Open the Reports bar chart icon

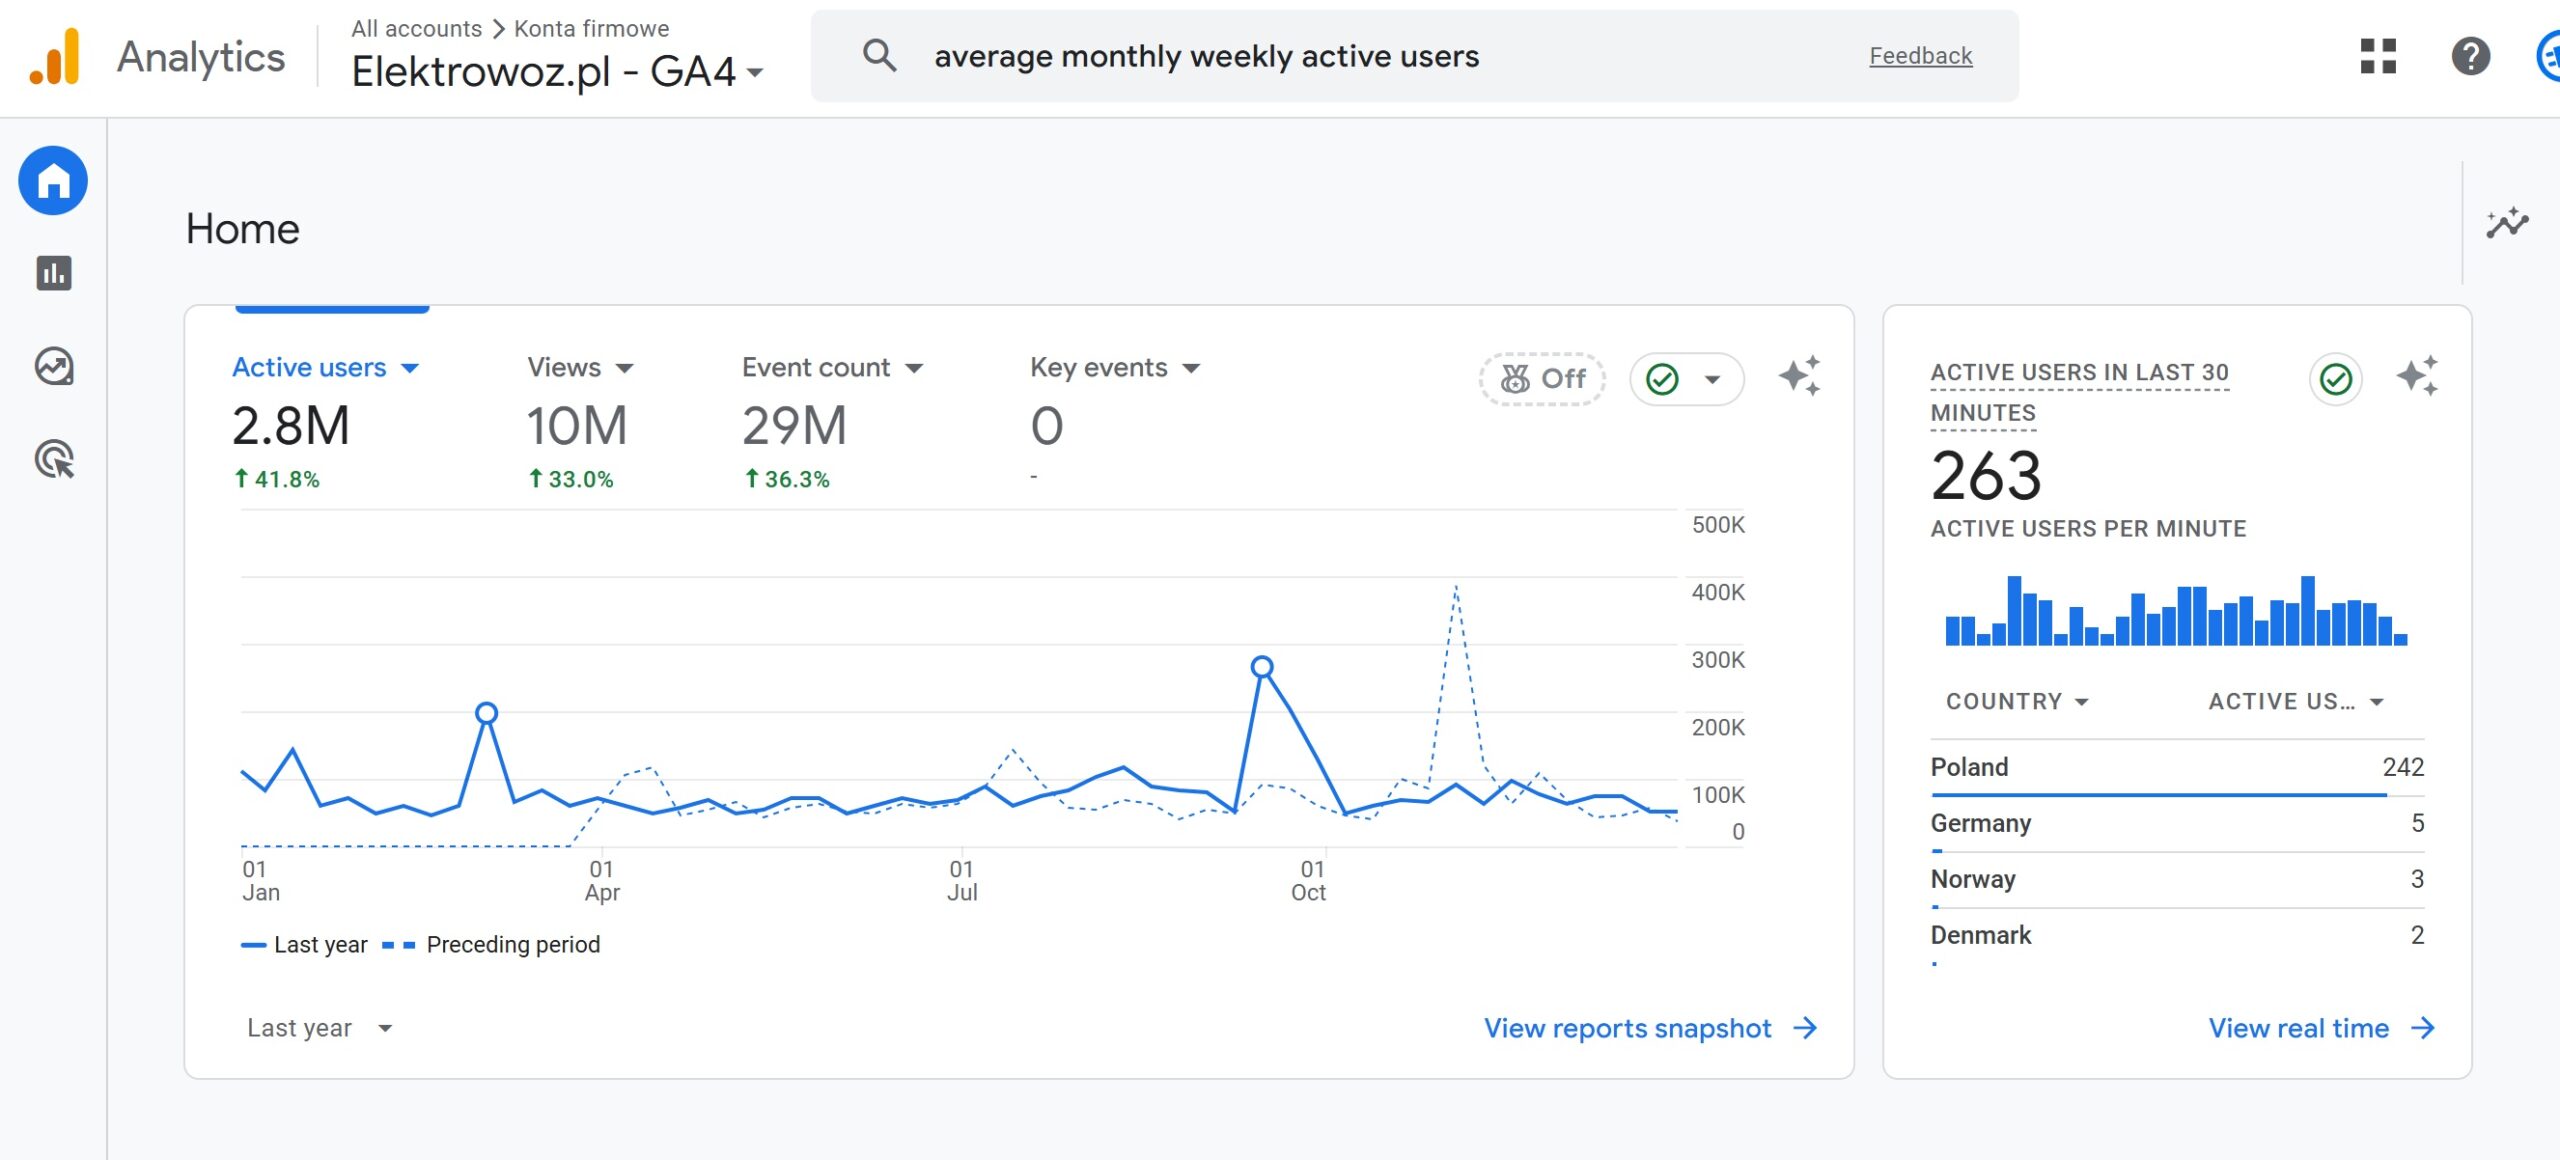[x=54, y=273]
